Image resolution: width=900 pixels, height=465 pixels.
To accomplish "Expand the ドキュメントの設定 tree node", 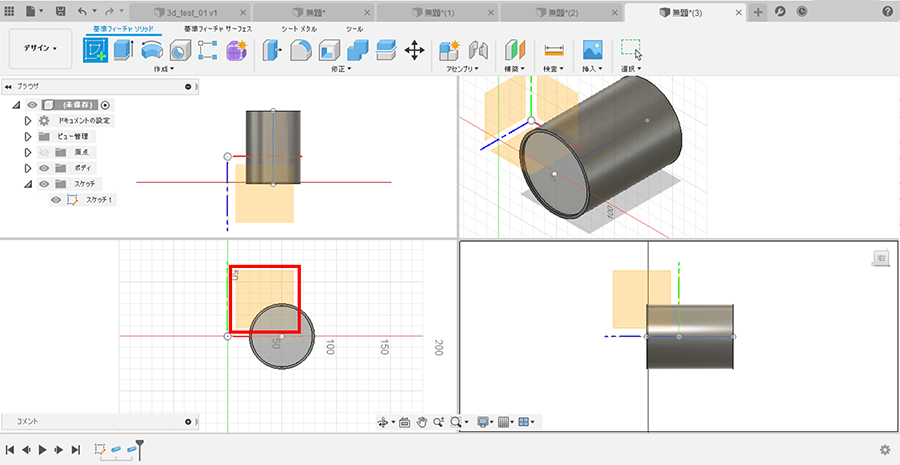I will [28, 120].
